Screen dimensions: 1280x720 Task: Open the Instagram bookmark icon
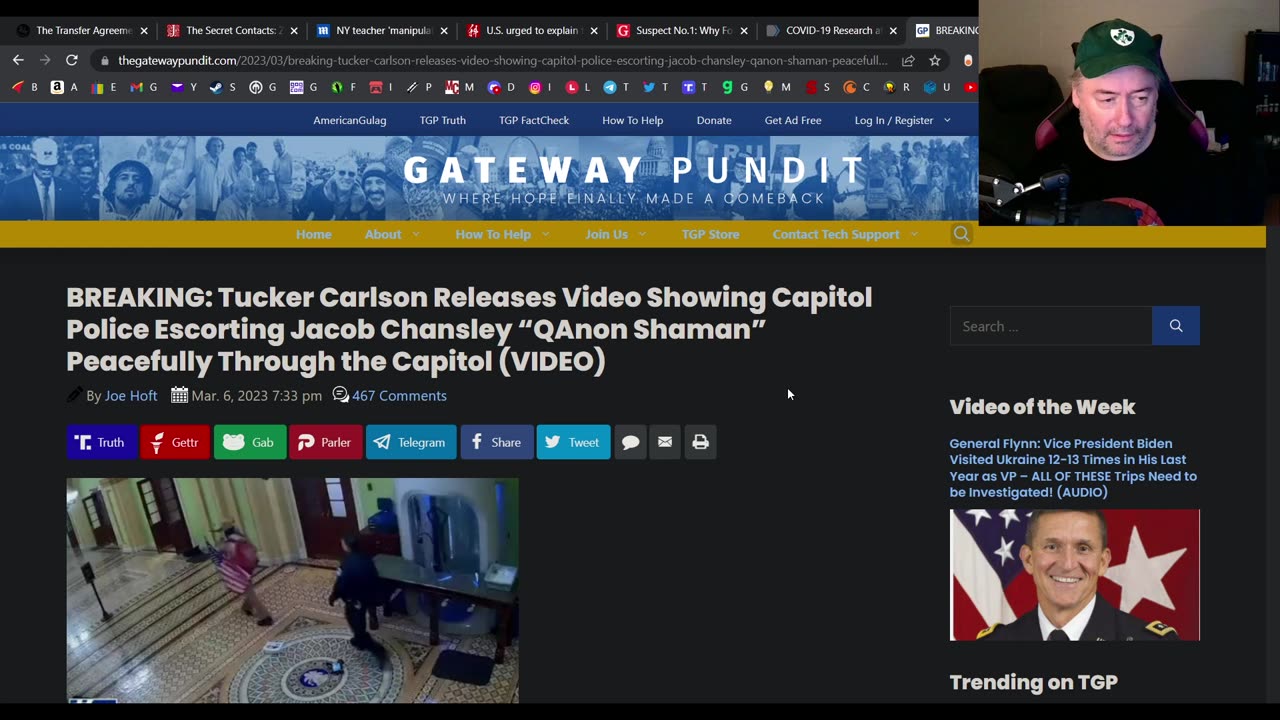535,87
